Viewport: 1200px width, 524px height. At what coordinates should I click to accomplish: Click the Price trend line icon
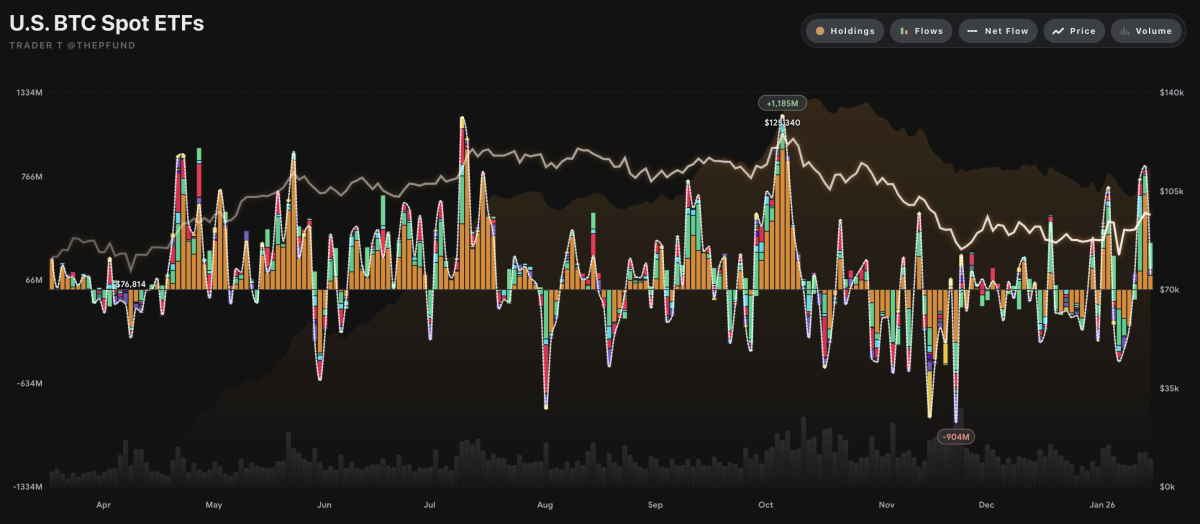pos(1058,31)
